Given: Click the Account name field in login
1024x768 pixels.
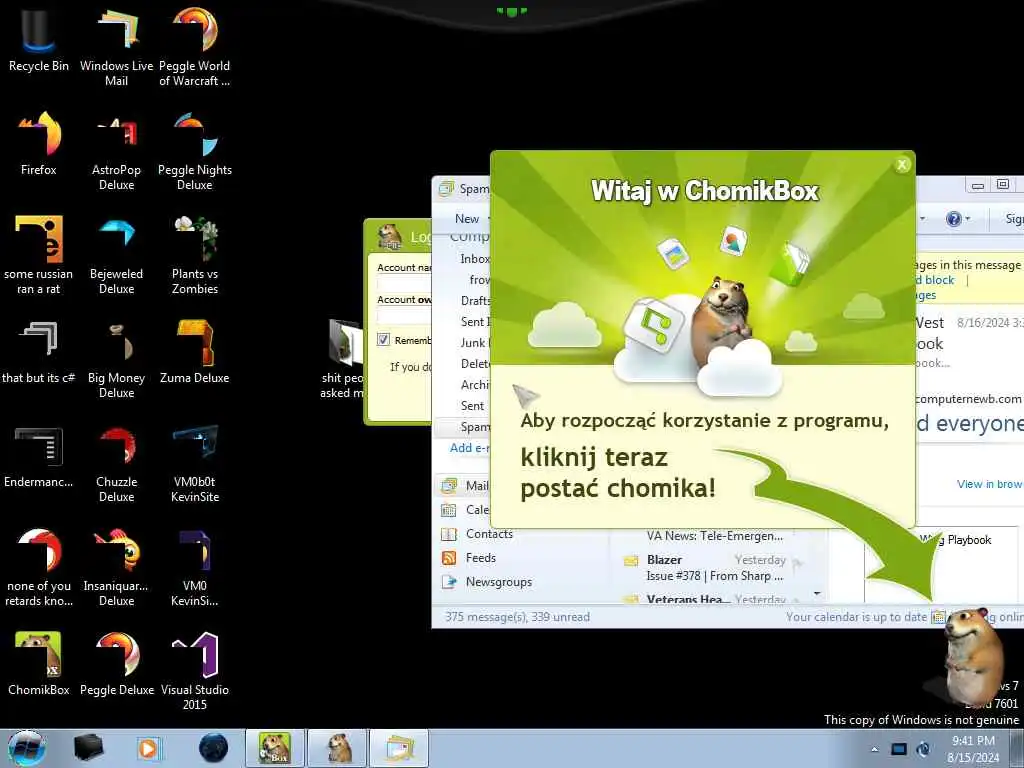Looking at the screenshot, I should tap(404, 283).
